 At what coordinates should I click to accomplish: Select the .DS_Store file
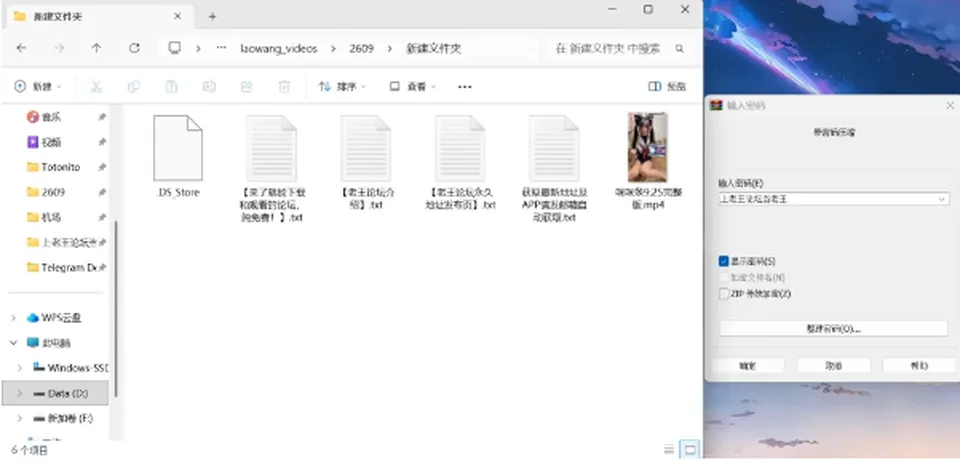tap(178, 156)
